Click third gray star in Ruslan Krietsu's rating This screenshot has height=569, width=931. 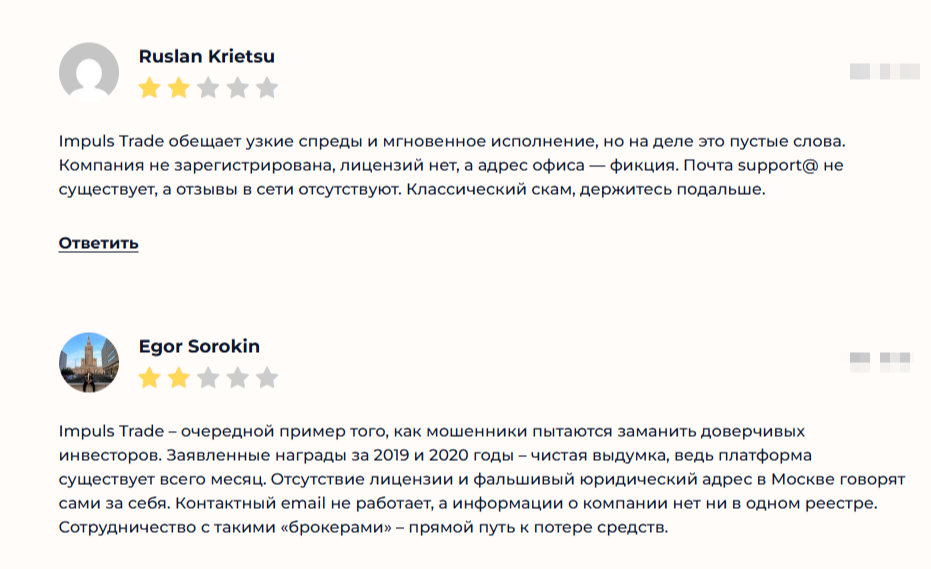[x=208, y=88]
